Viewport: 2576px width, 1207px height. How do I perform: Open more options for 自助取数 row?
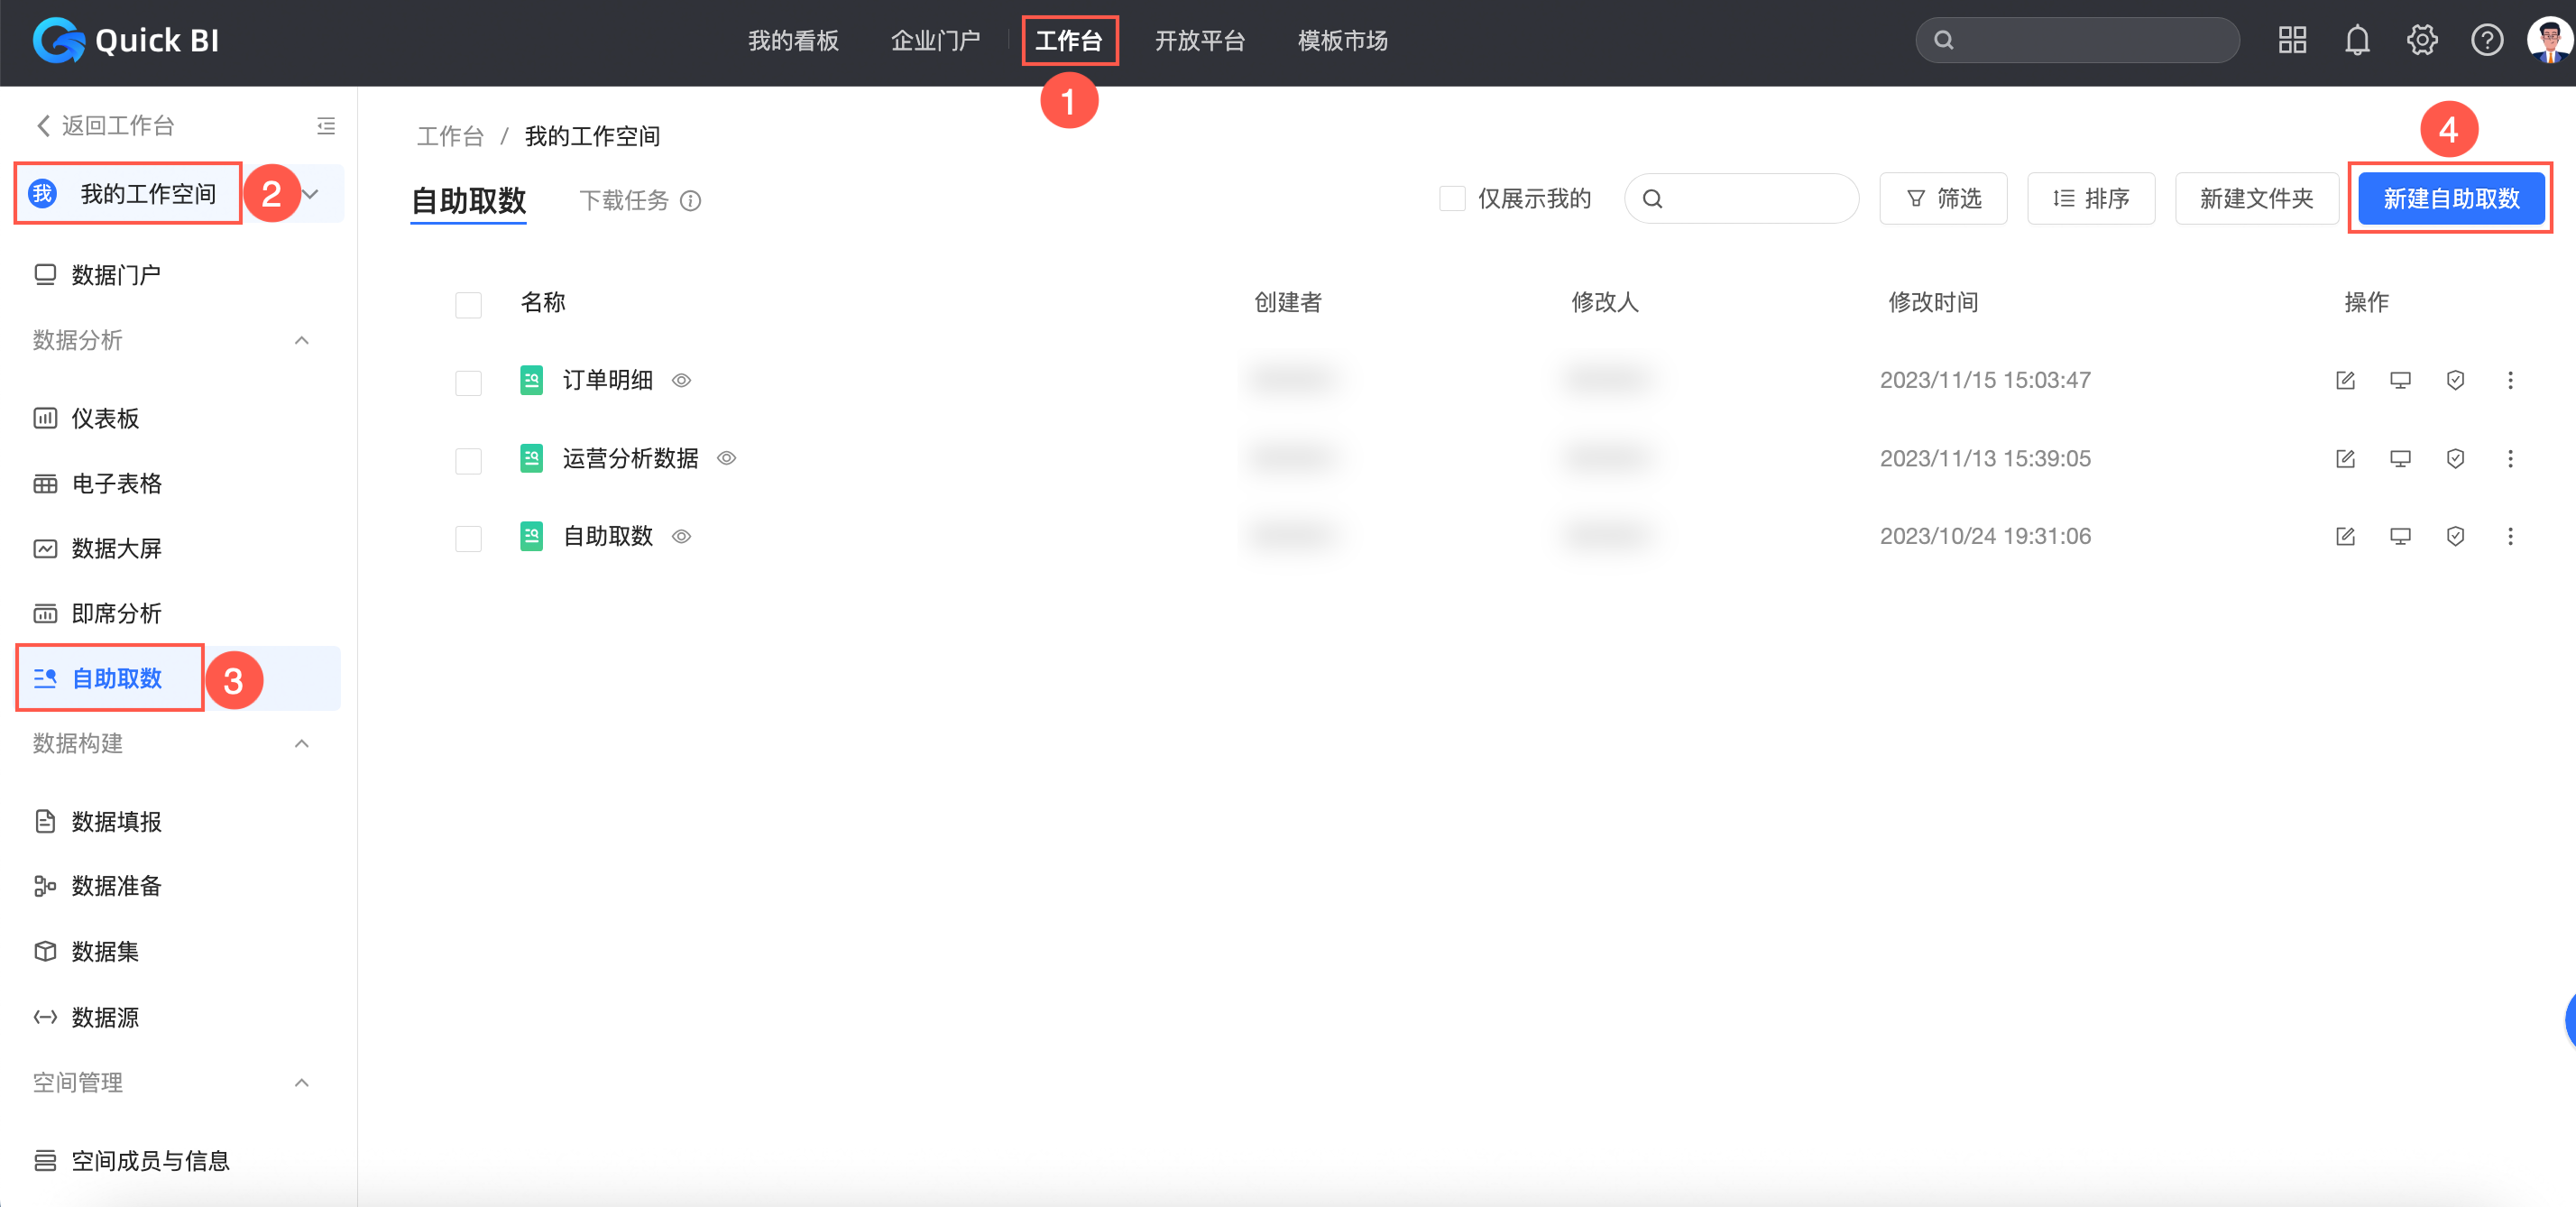(2509, 536)
